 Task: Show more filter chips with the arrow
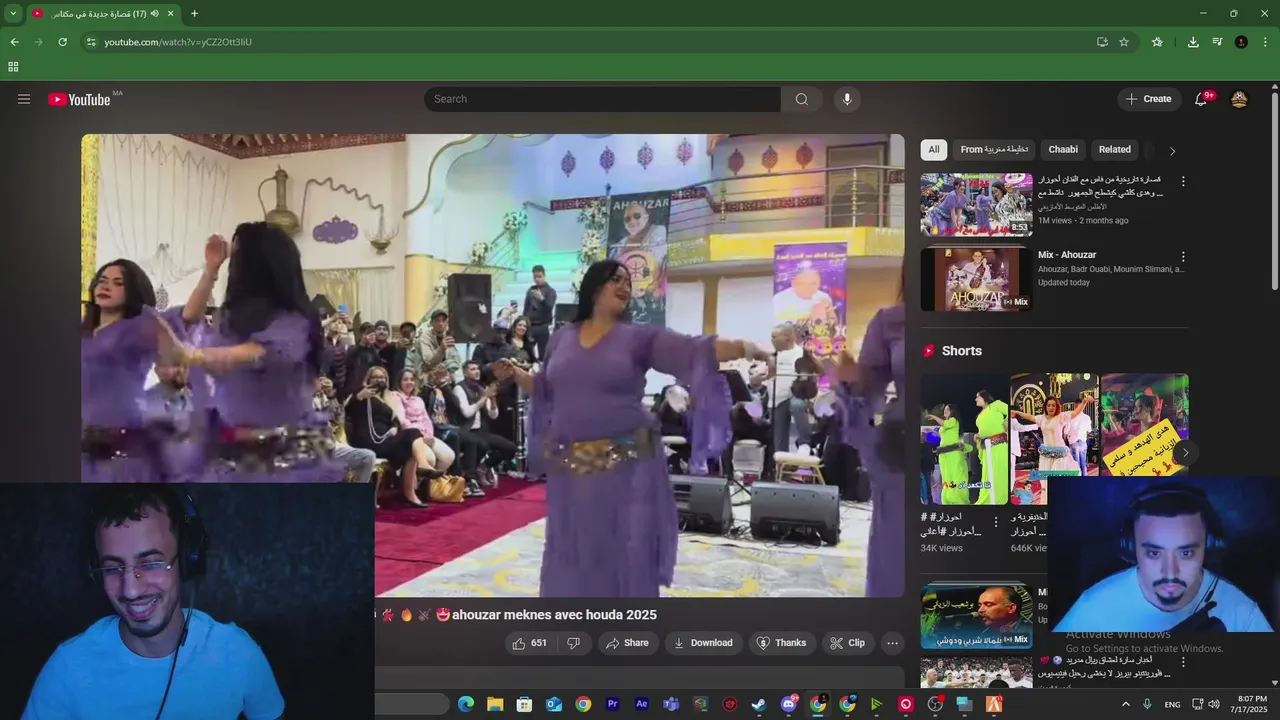click(x=1172, y=151)
